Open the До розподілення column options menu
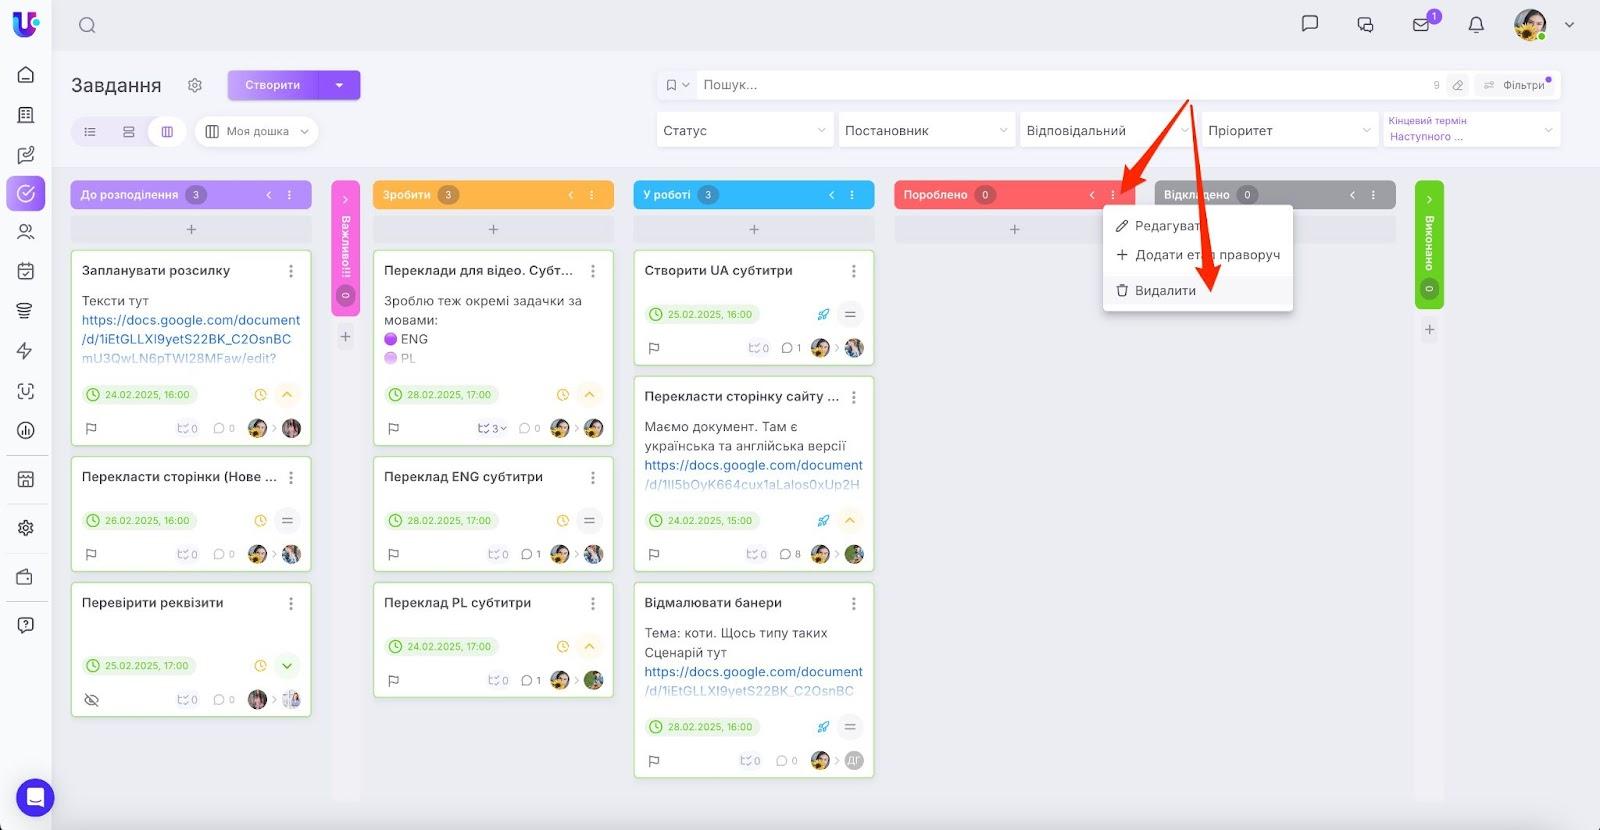Image resolution: width=1600 pixels, height=830 pixels. [x=290, y=195]
